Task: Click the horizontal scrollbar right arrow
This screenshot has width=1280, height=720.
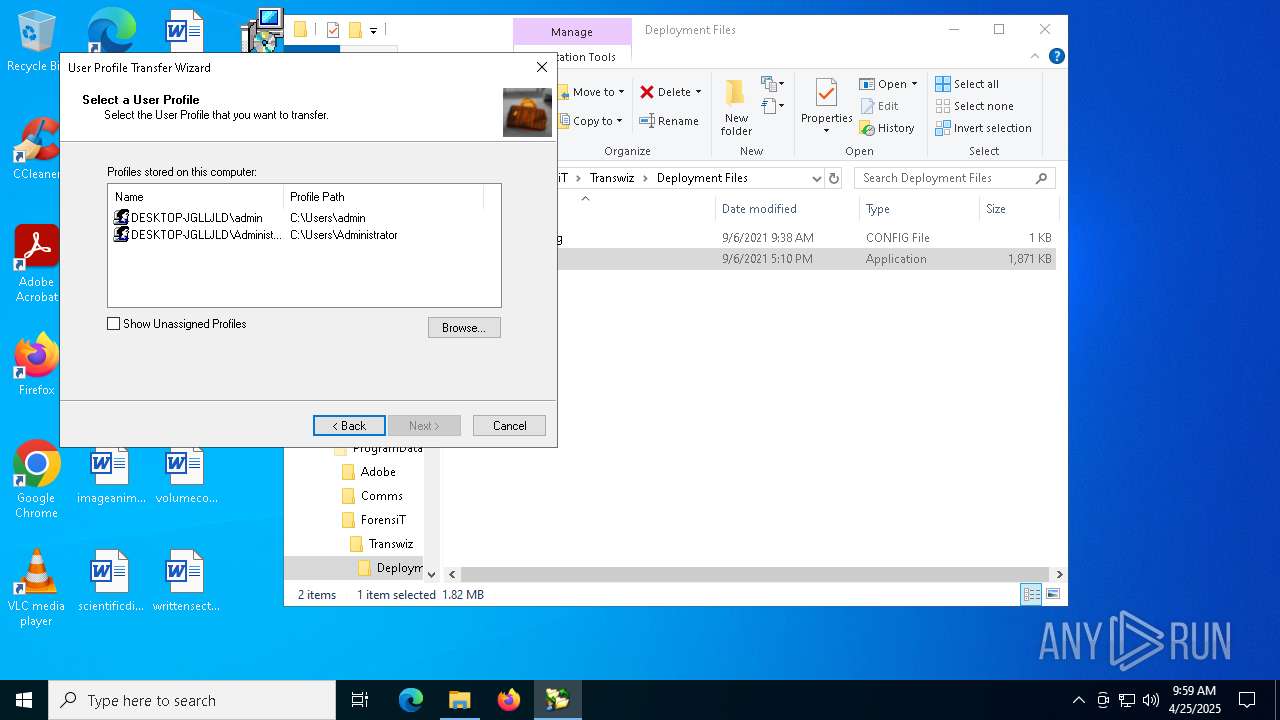Action: pyautogui.click(x=1059, y=575)
